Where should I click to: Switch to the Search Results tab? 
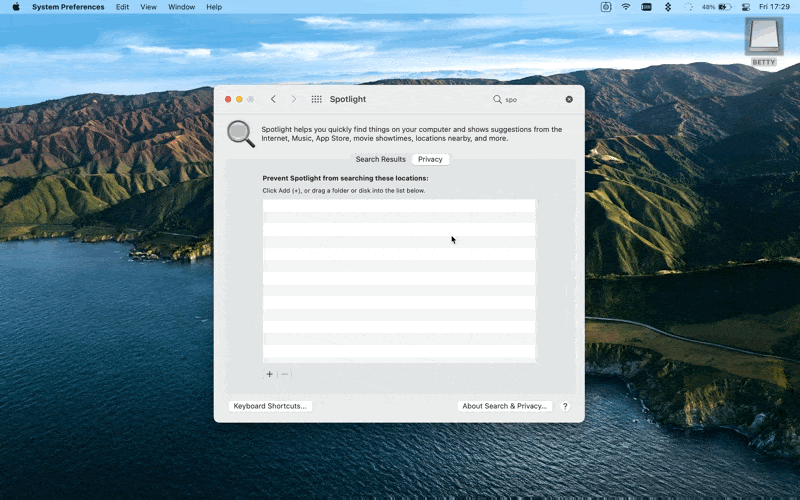(381, 159)
